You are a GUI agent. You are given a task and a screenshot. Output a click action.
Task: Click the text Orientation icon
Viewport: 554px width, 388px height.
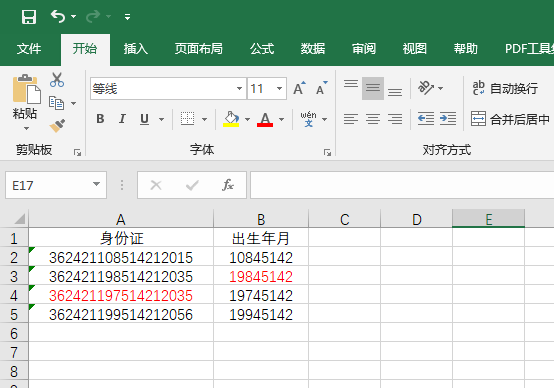click(x=426, y=88)
